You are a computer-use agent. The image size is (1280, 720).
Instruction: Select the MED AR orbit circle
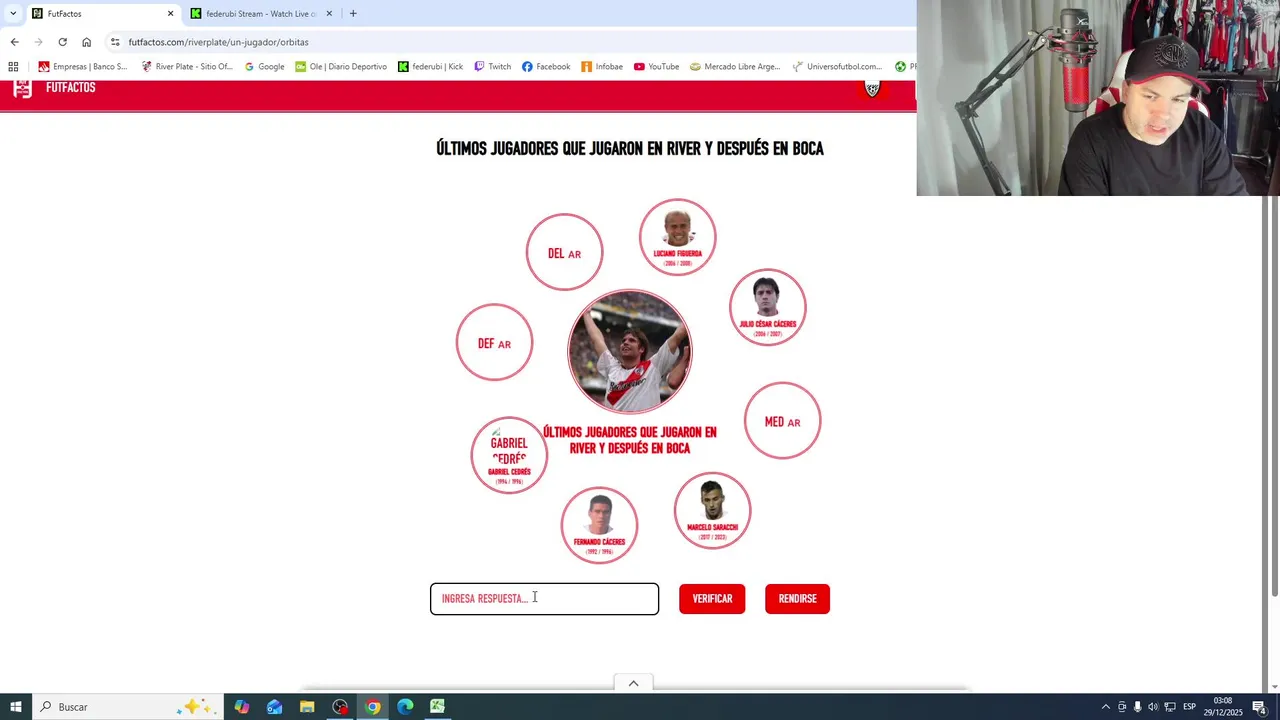(x=782, y=421)
